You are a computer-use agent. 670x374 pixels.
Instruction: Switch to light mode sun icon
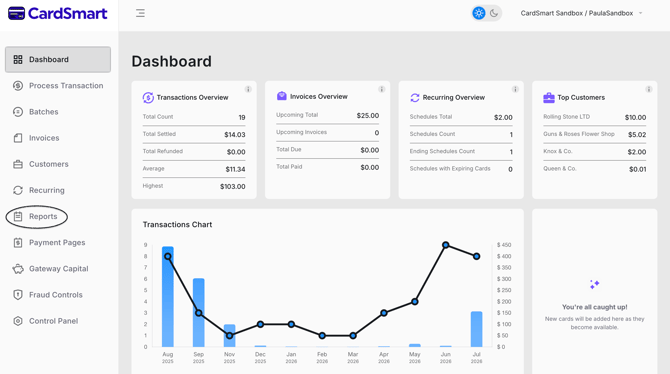point(479,13)
